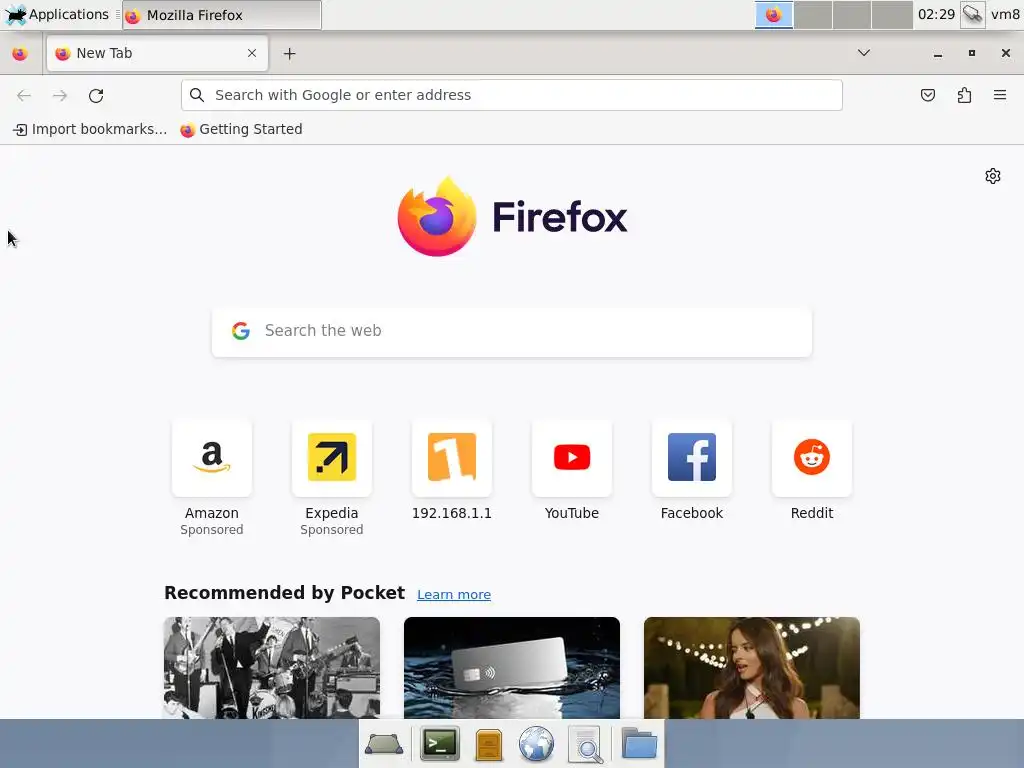Launch File Manager cabinet dock icon
This screenshot has height=768, width=1024.
[488, 744]
